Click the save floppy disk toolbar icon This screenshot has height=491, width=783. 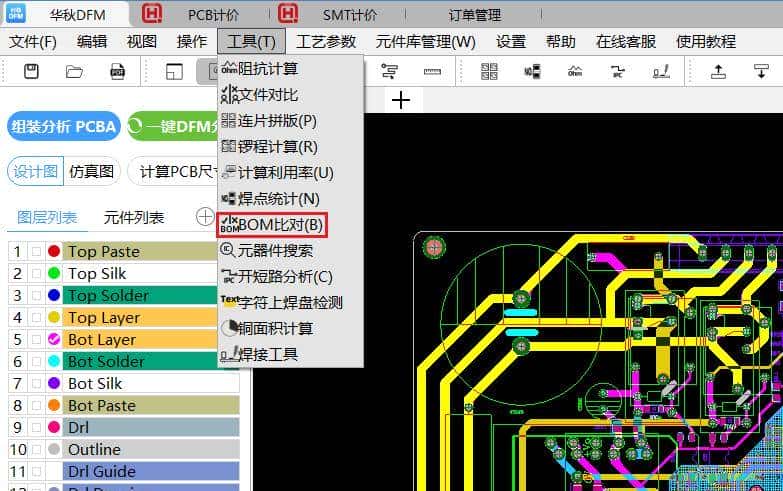[x=31, y=71]
